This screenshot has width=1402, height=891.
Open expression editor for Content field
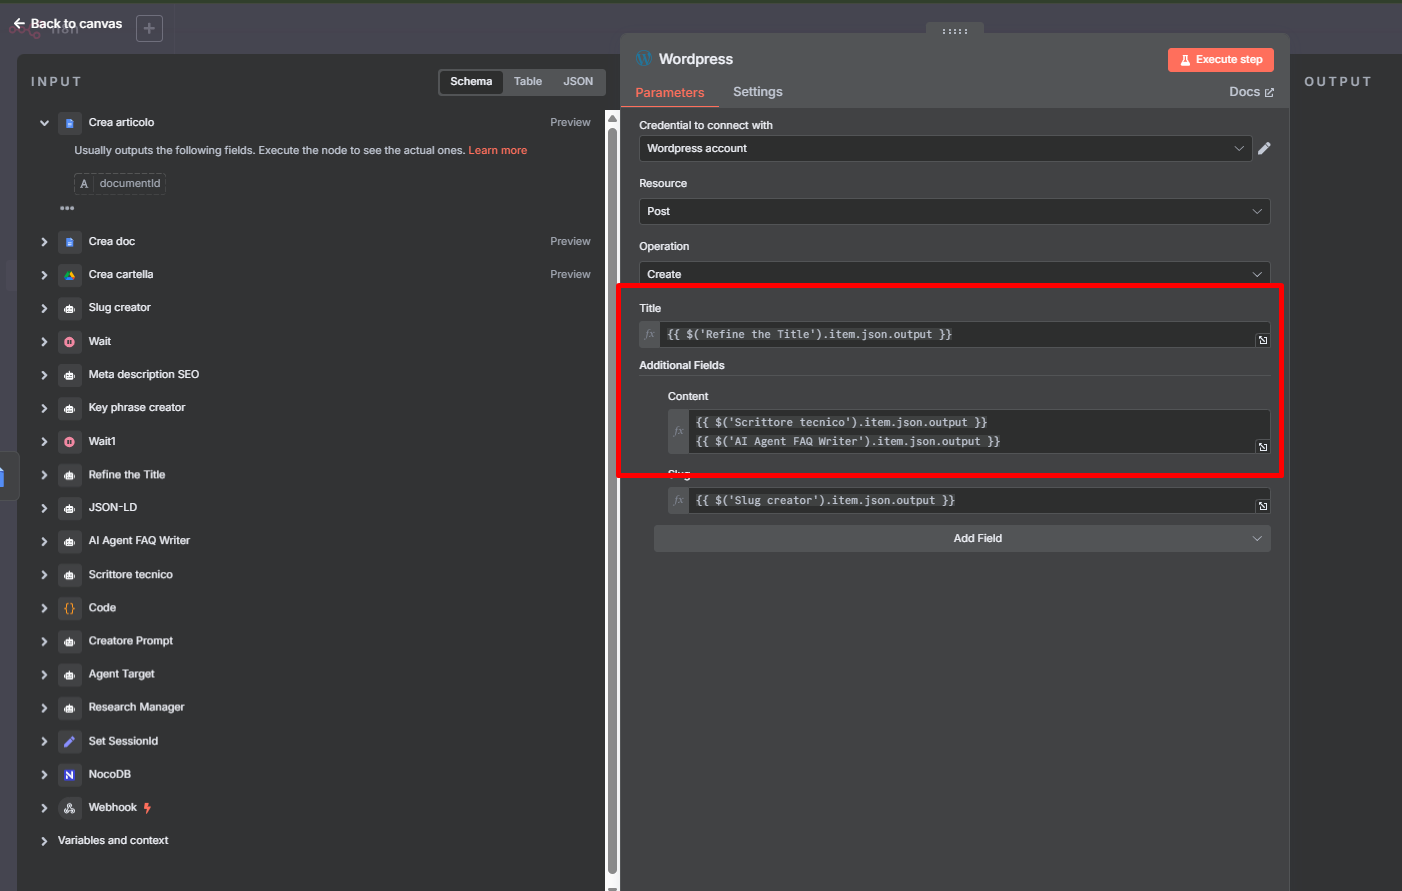(x=1263, y=447)
